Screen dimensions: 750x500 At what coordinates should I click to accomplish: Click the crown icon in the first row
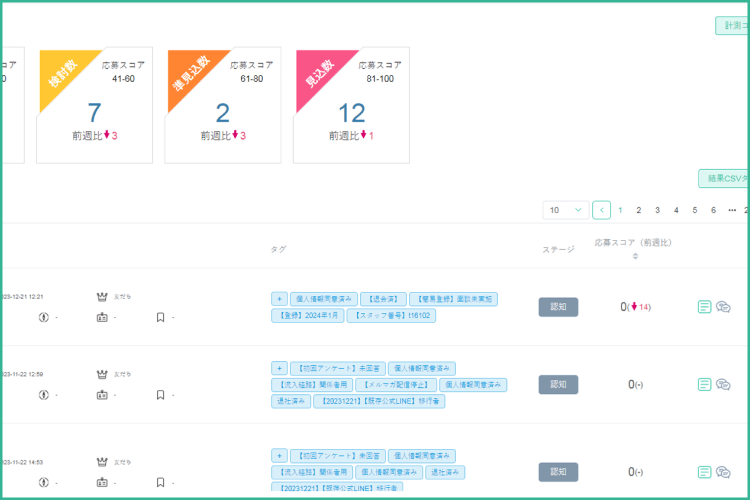pos(101,296)
